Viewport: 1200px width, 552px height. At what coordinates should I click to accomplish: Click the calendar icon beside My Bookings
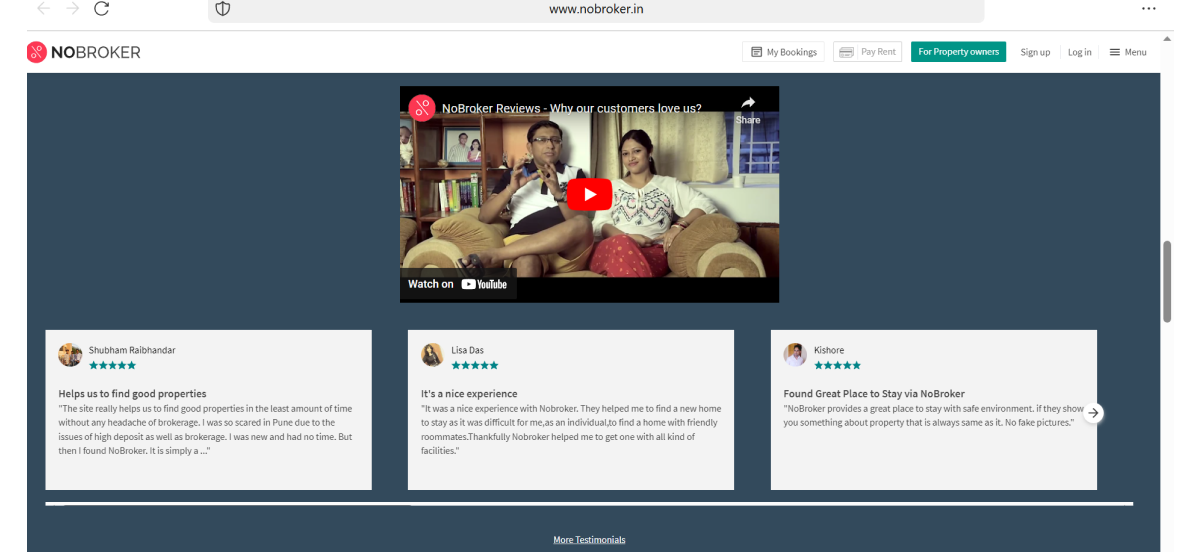(x=756, y=52)
